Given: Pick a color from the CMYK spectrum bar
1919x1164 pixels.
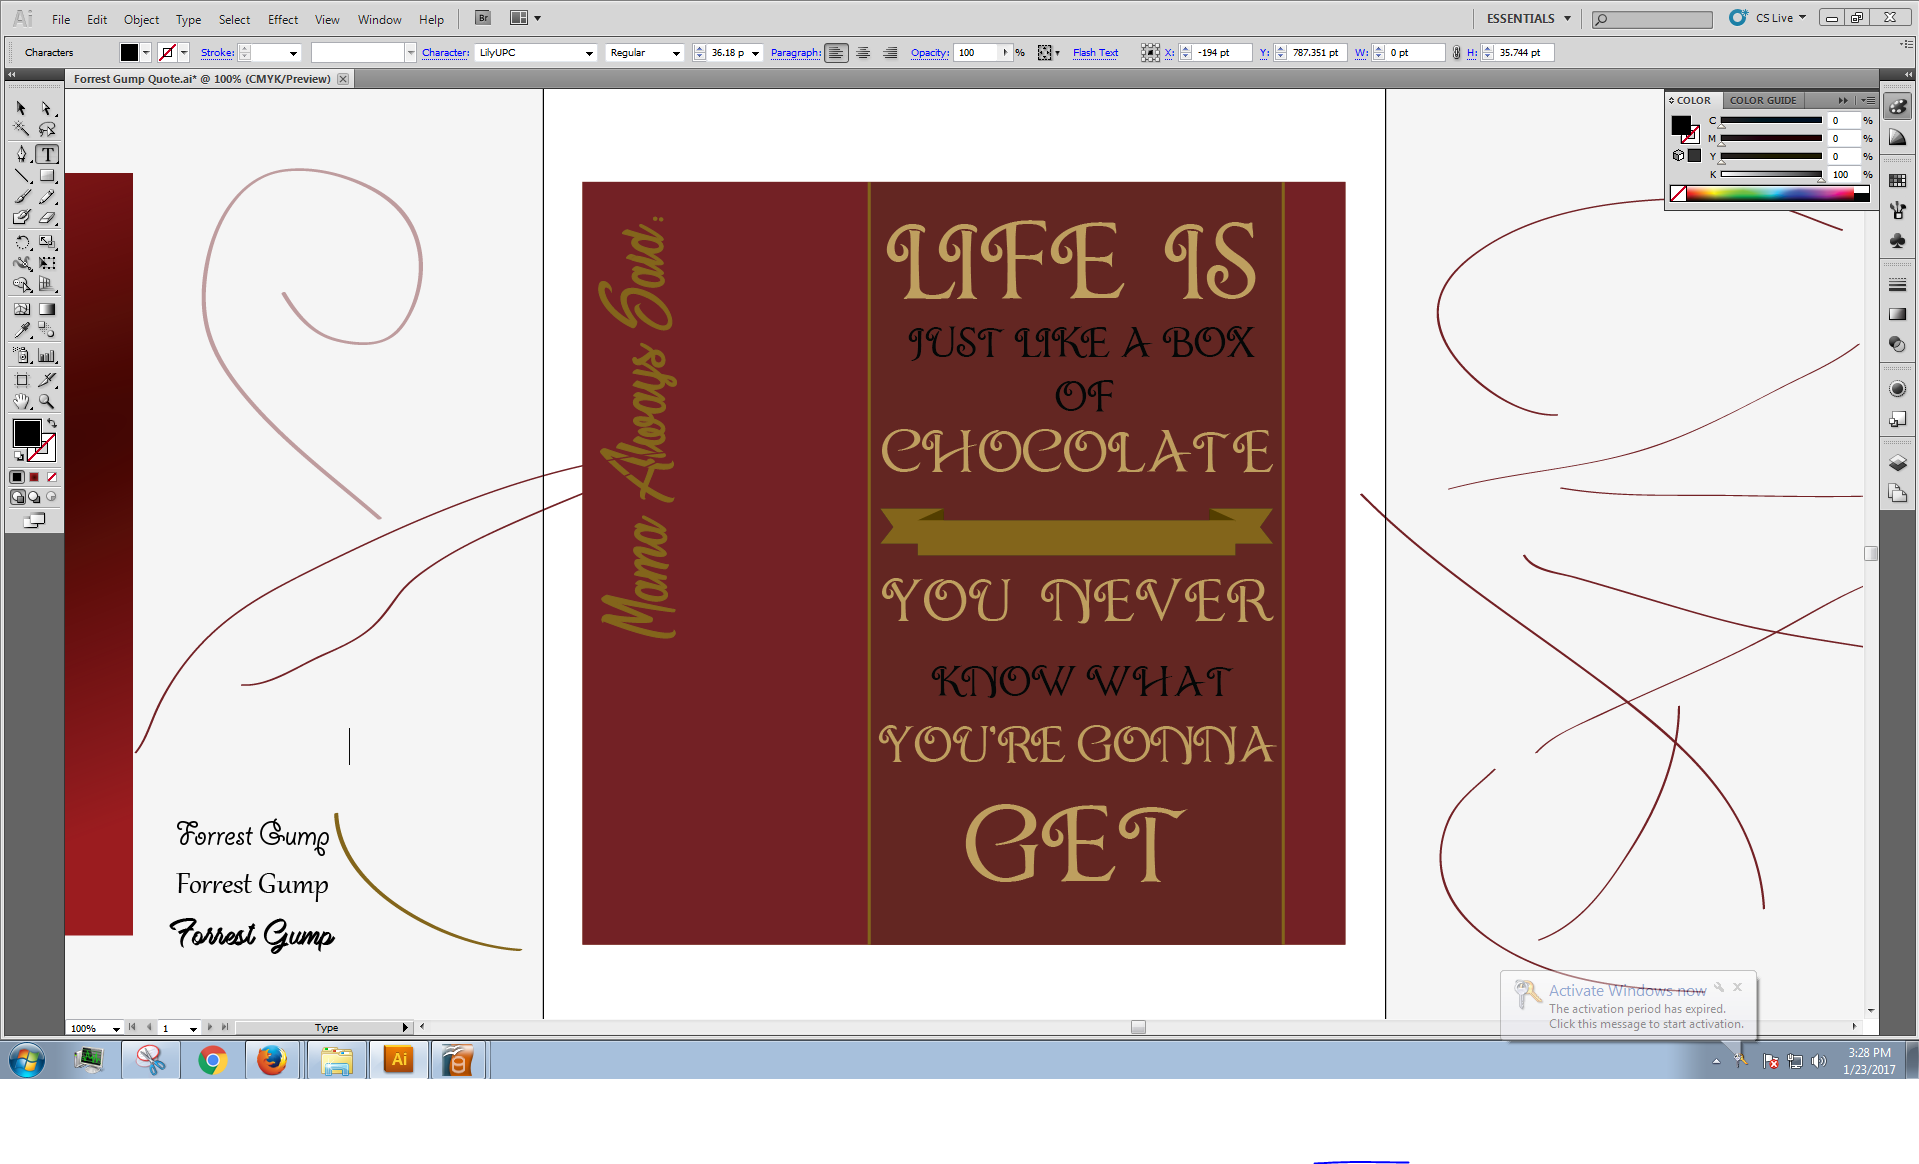Looking at the screenshot, I should point(1770,194).
